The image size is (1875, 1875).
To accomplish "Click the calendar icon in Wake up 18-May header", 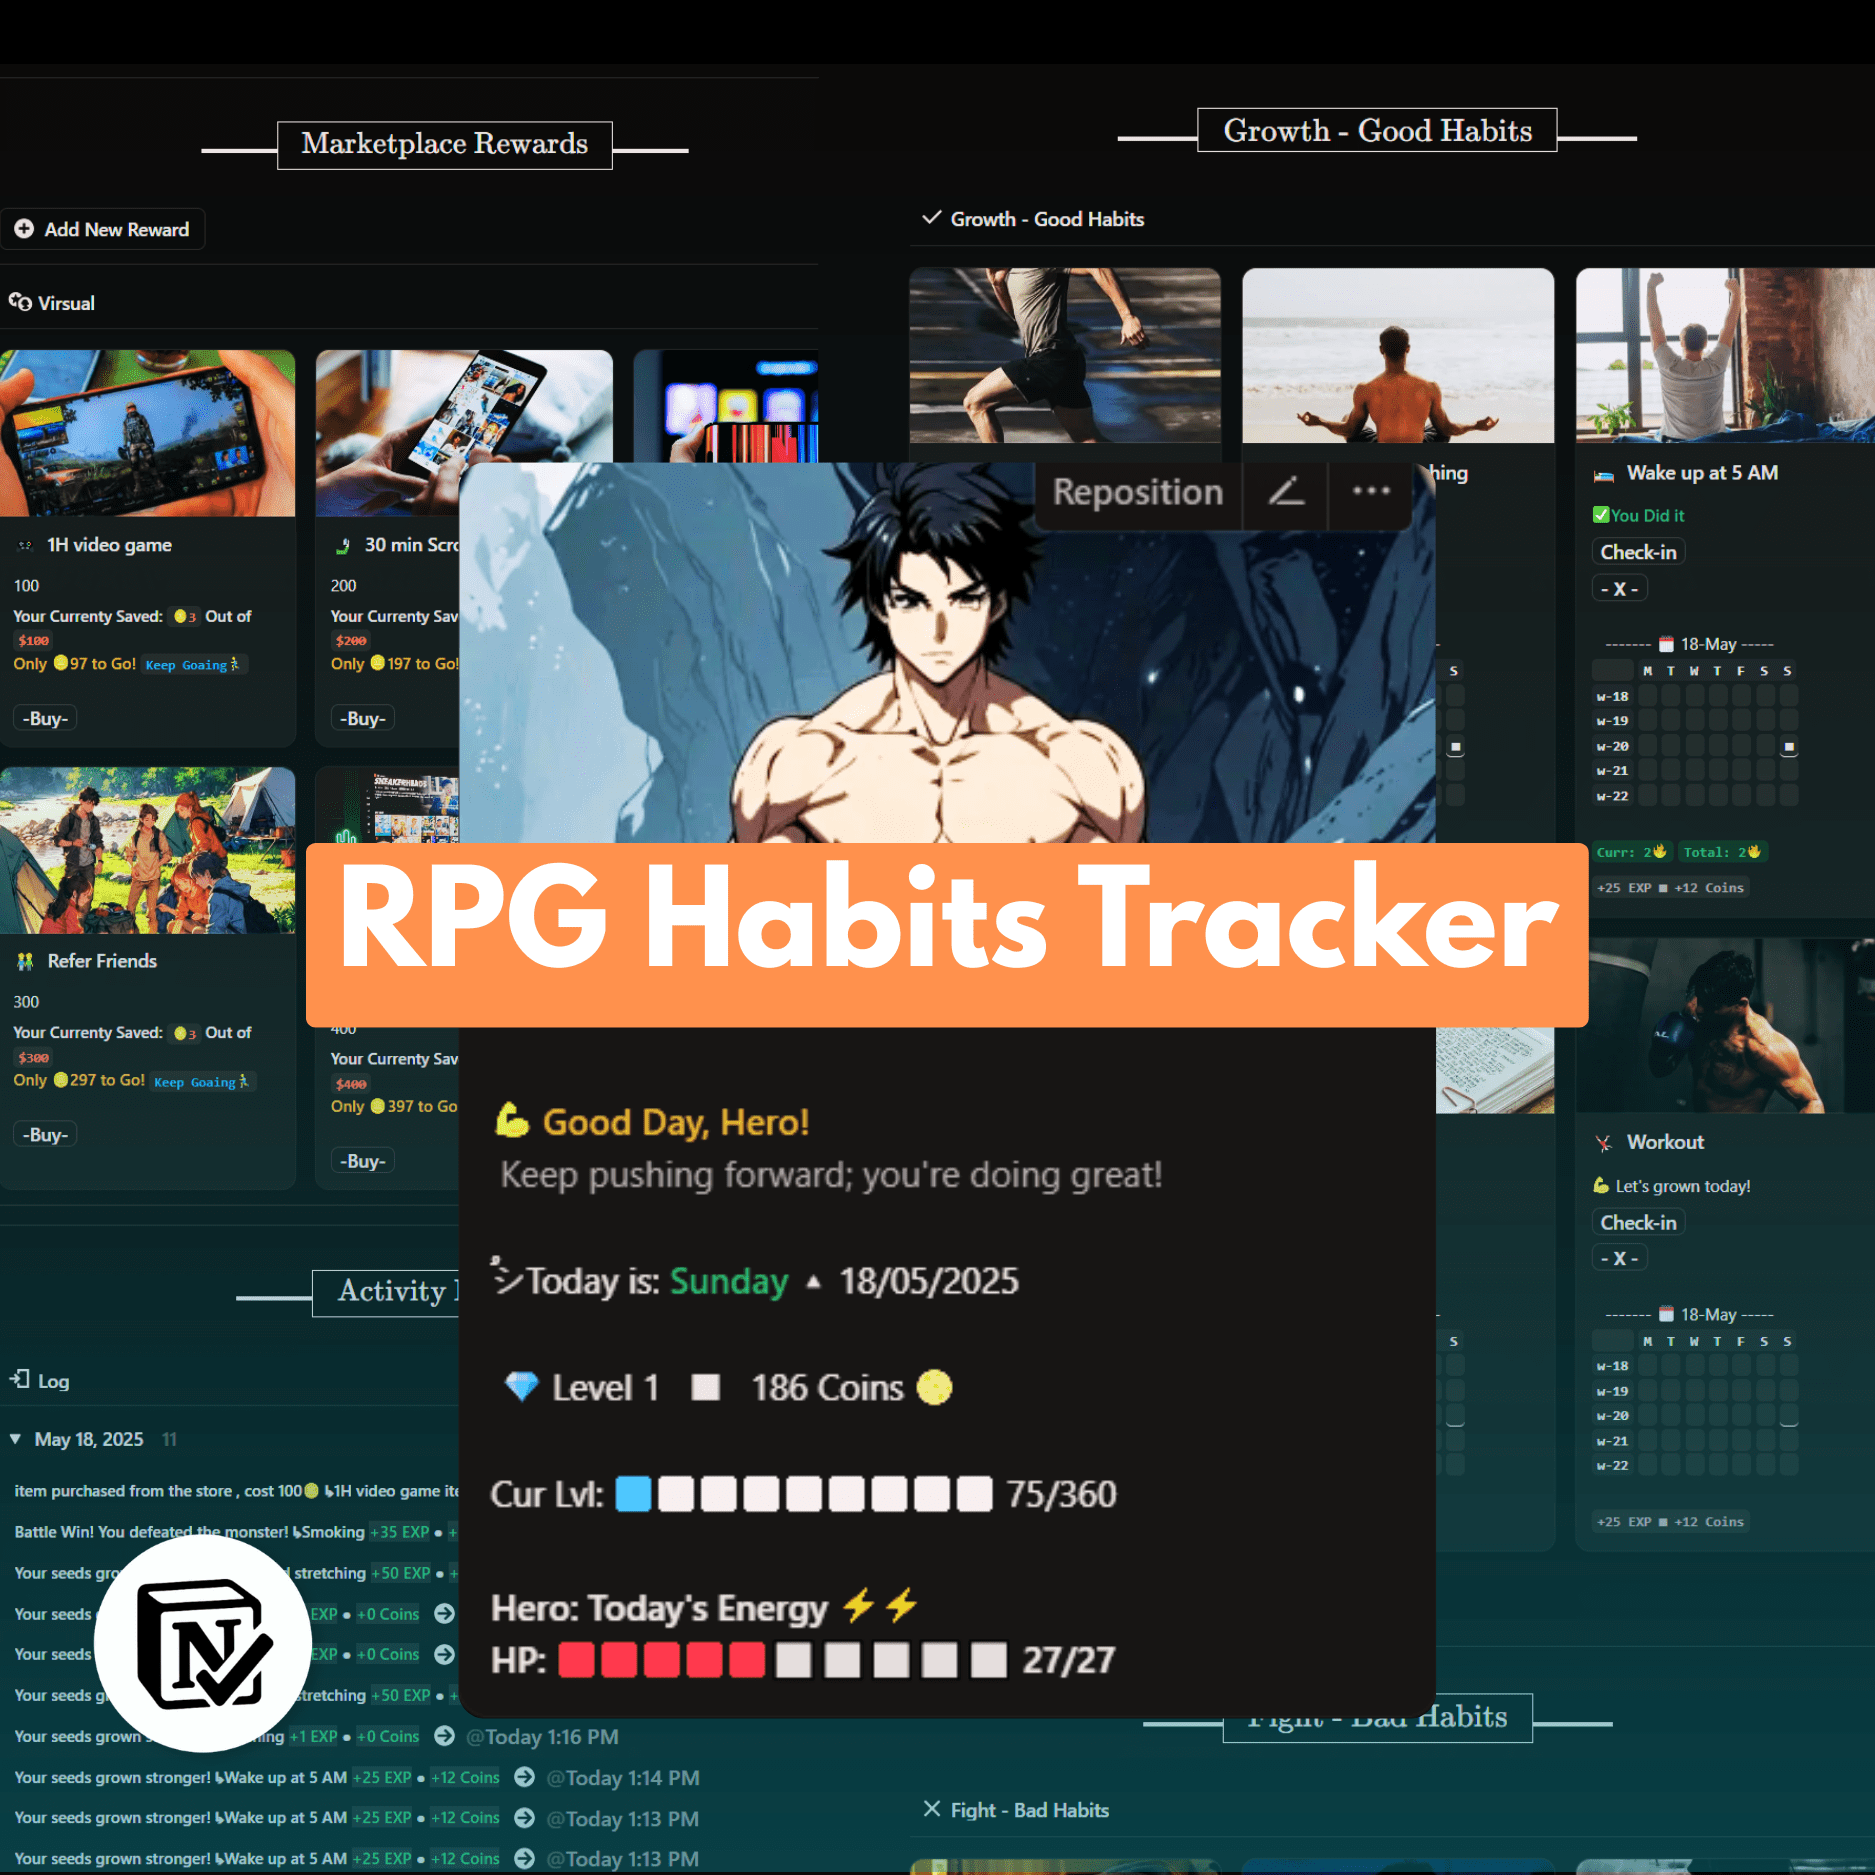I will point(1666,644).
